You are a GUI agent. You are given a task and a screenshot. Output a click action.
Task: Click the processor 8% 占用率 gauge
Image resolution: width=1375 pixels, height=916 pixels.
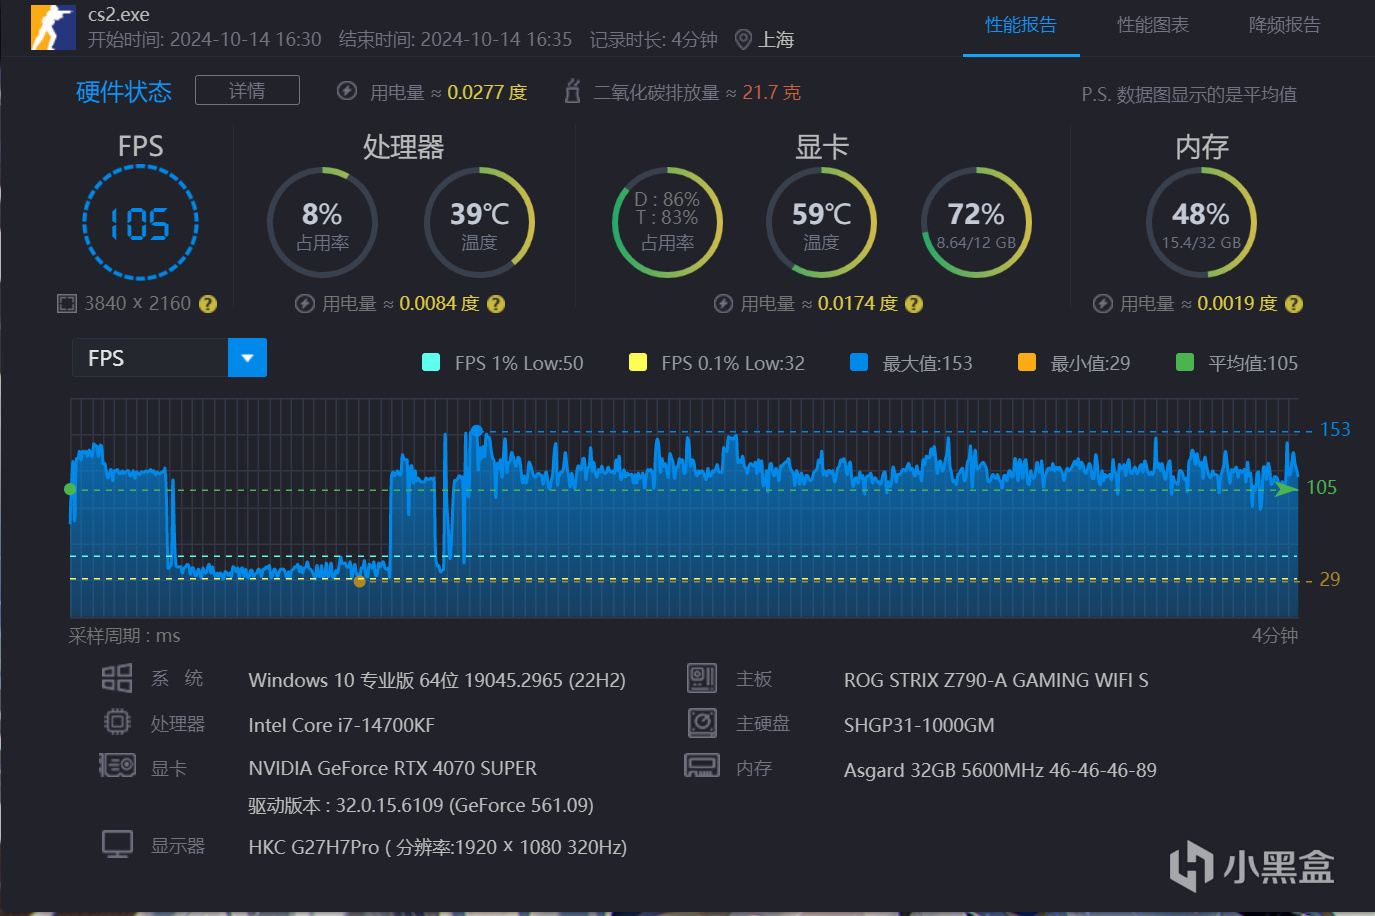pyautogui.click(x=322, y=222)
